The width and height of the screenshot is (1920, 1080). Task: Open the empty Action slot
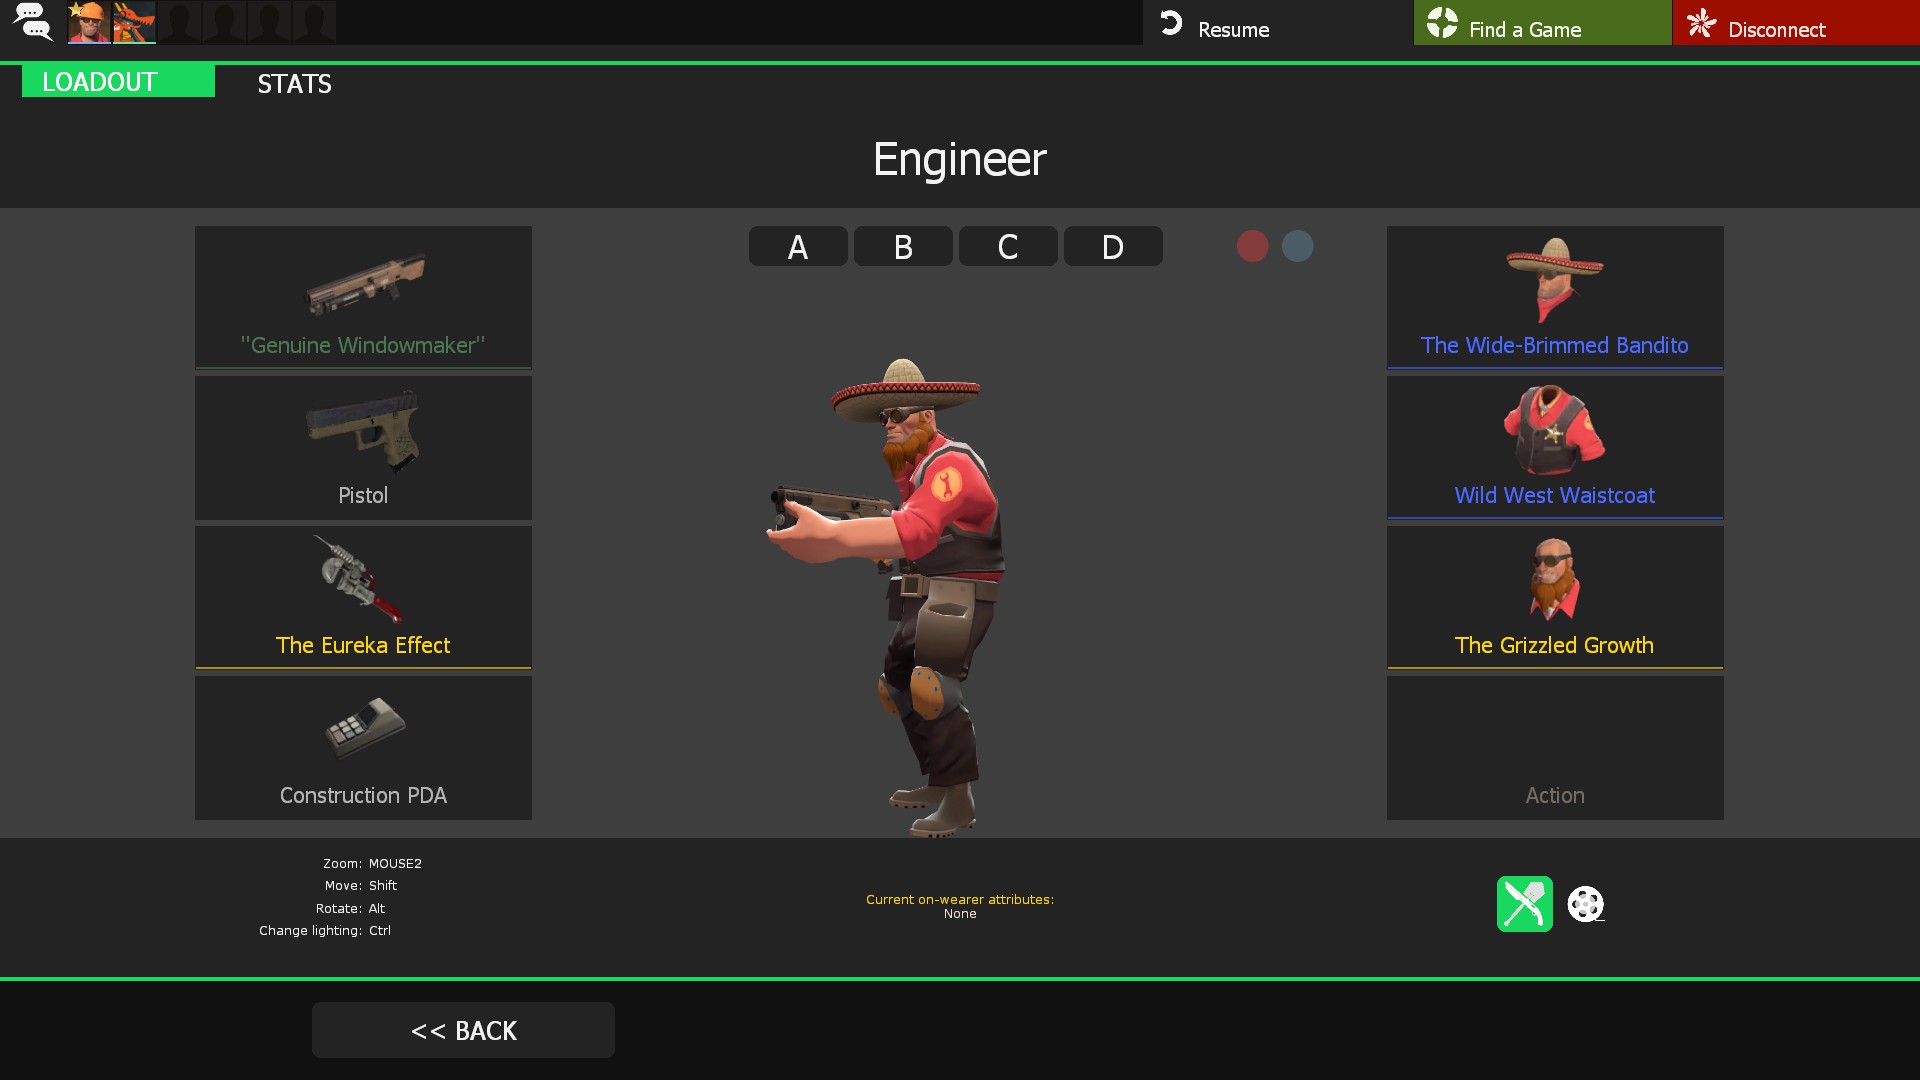click(x=1554, y=747)
